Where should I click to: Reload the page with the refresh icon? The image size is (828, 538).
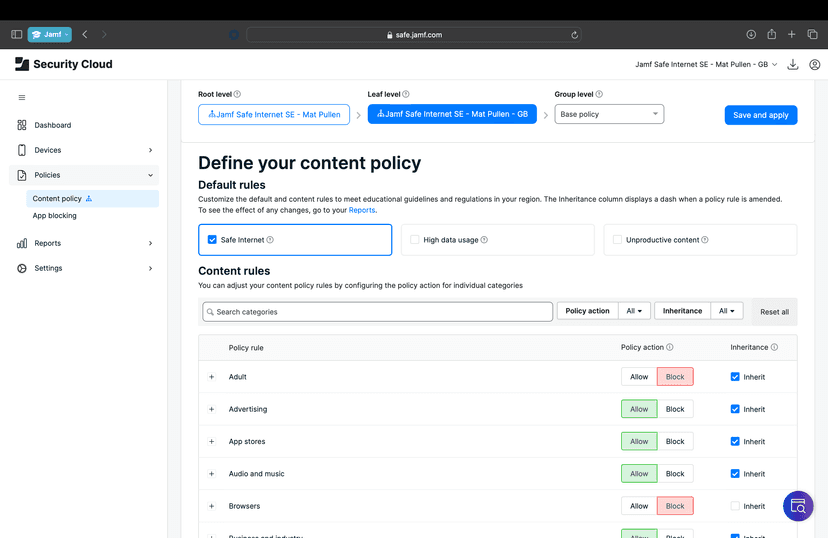pyautogui.click(x=575, y=35)
